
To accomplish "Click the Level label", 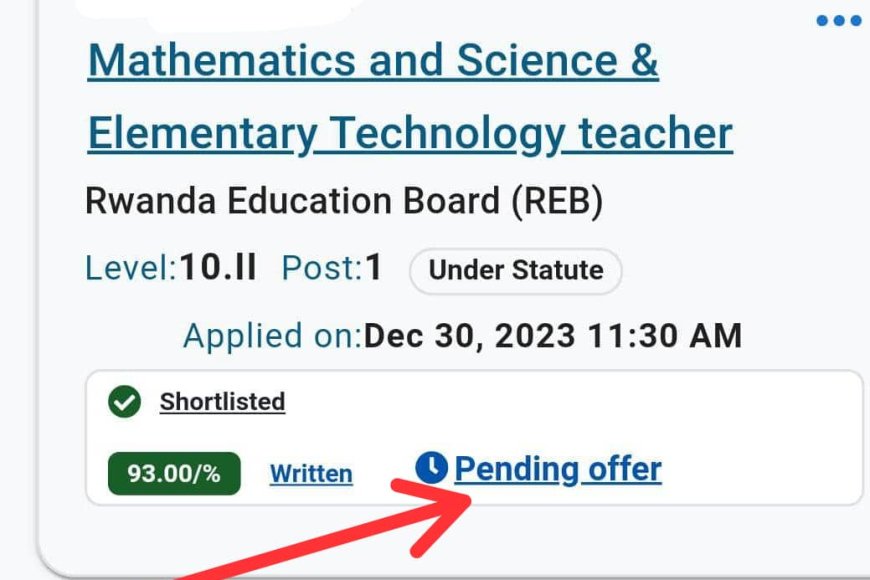I will (130, 268).
